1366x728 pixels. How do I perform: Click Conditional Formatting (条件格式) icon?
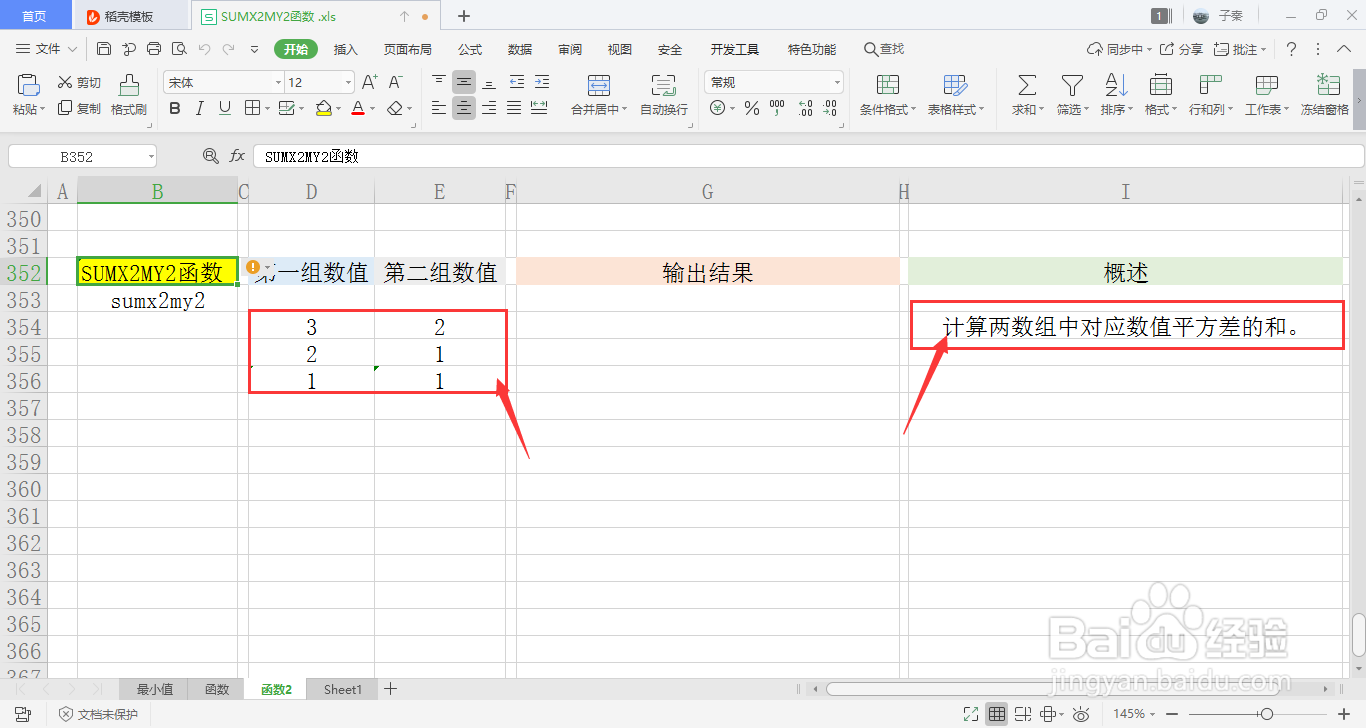(x=887, y=85)
